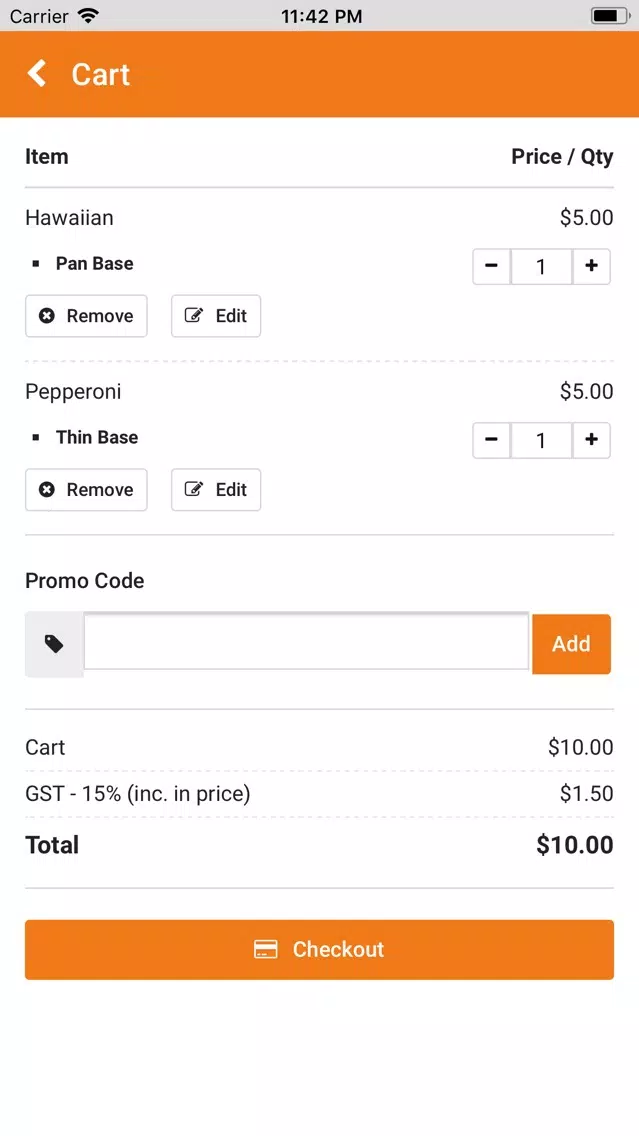
Task: Focus the Promo Code text field
Action: [x=306, y=642]
